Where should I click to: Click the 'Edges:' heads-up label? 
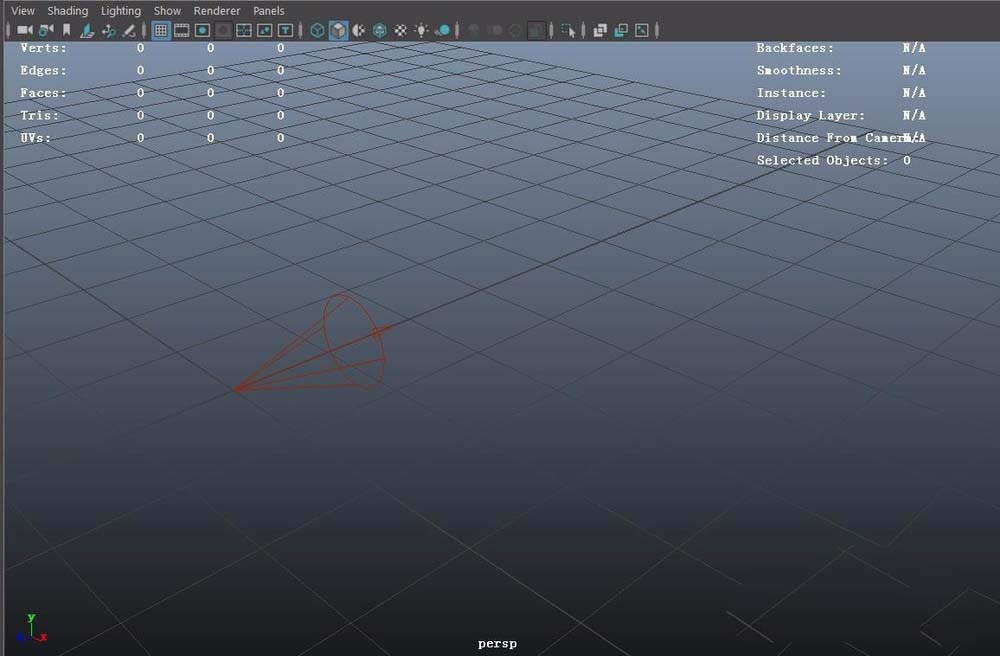click(43, 70)
